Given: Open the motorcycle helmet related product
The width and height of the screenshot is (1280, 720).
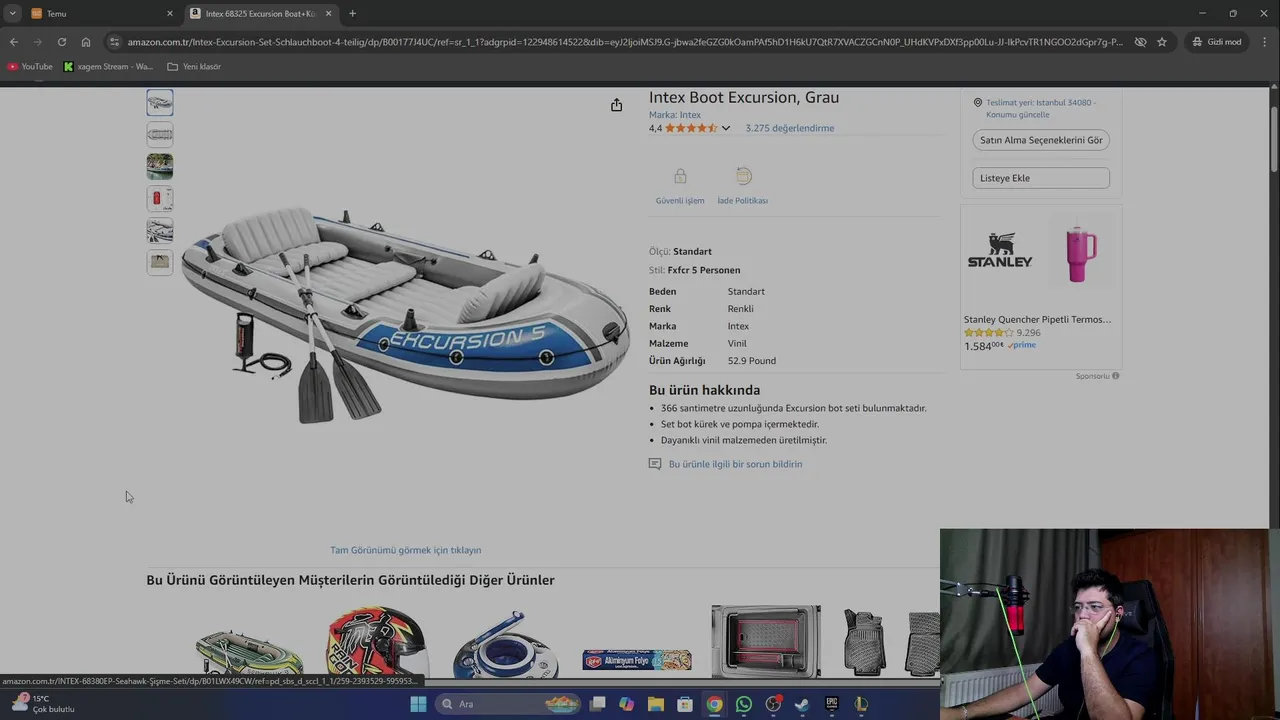Looking at the screenshot, I should (x=377, y=642).
